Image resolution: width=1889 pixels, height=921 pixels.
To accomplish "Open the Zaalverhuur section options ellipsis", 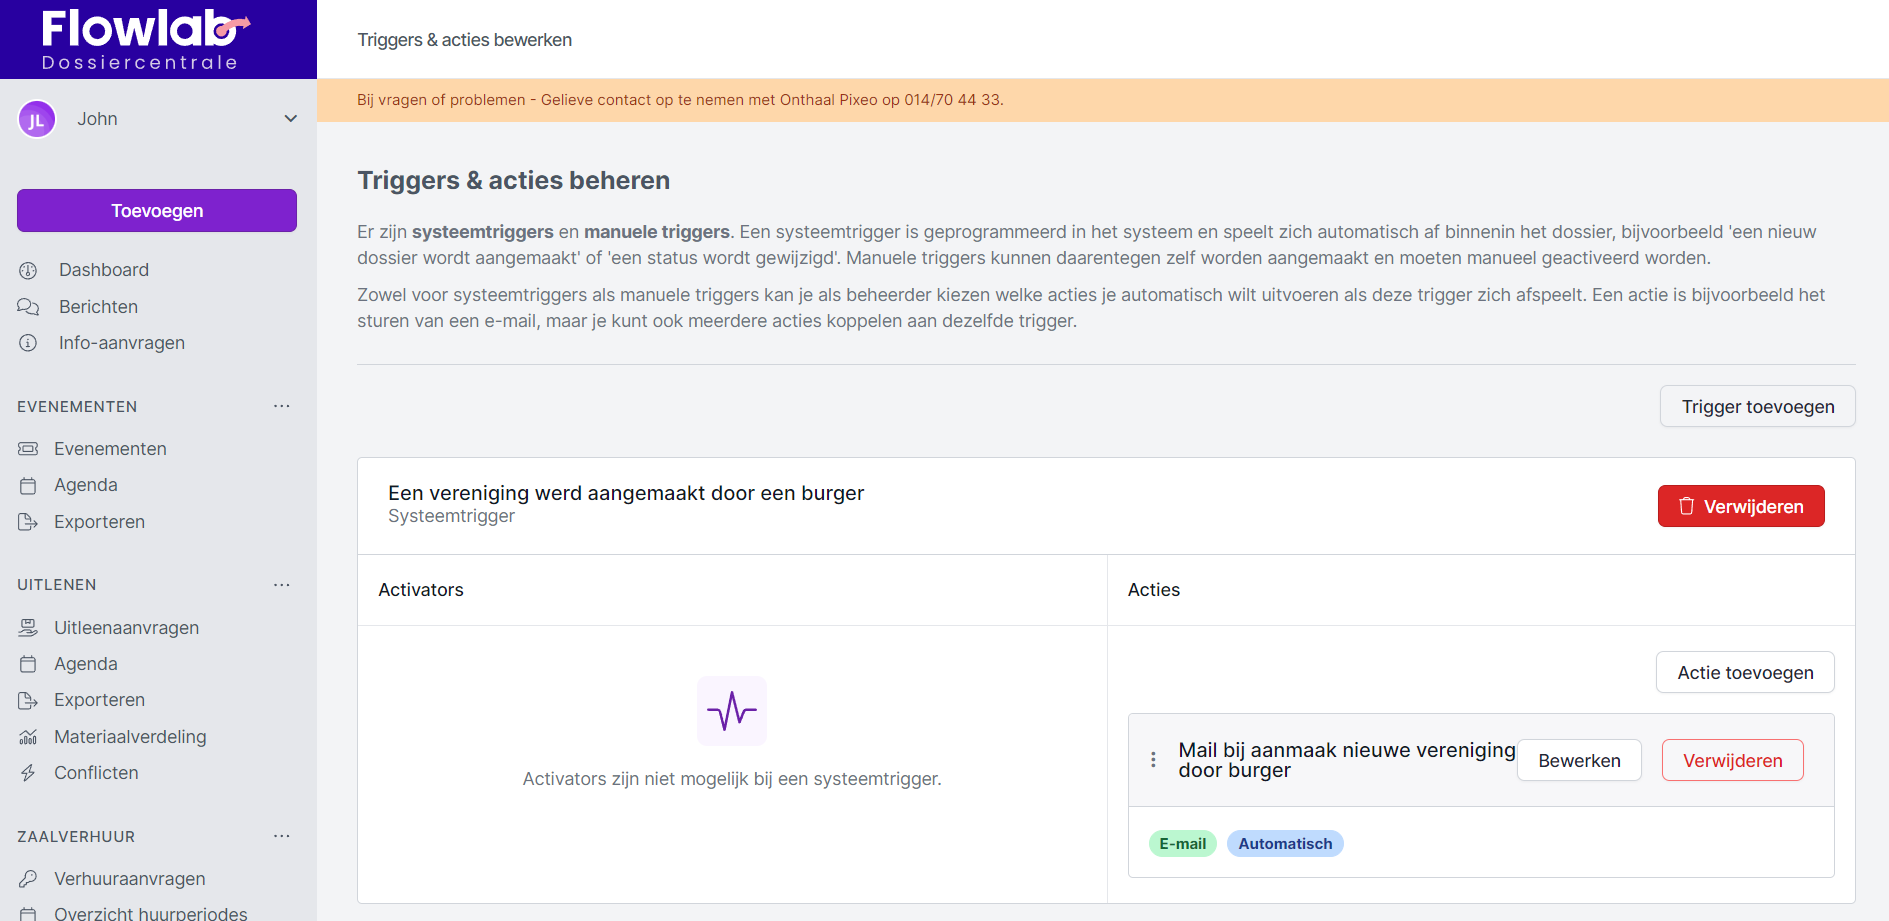I will click(x=282, y=836).
